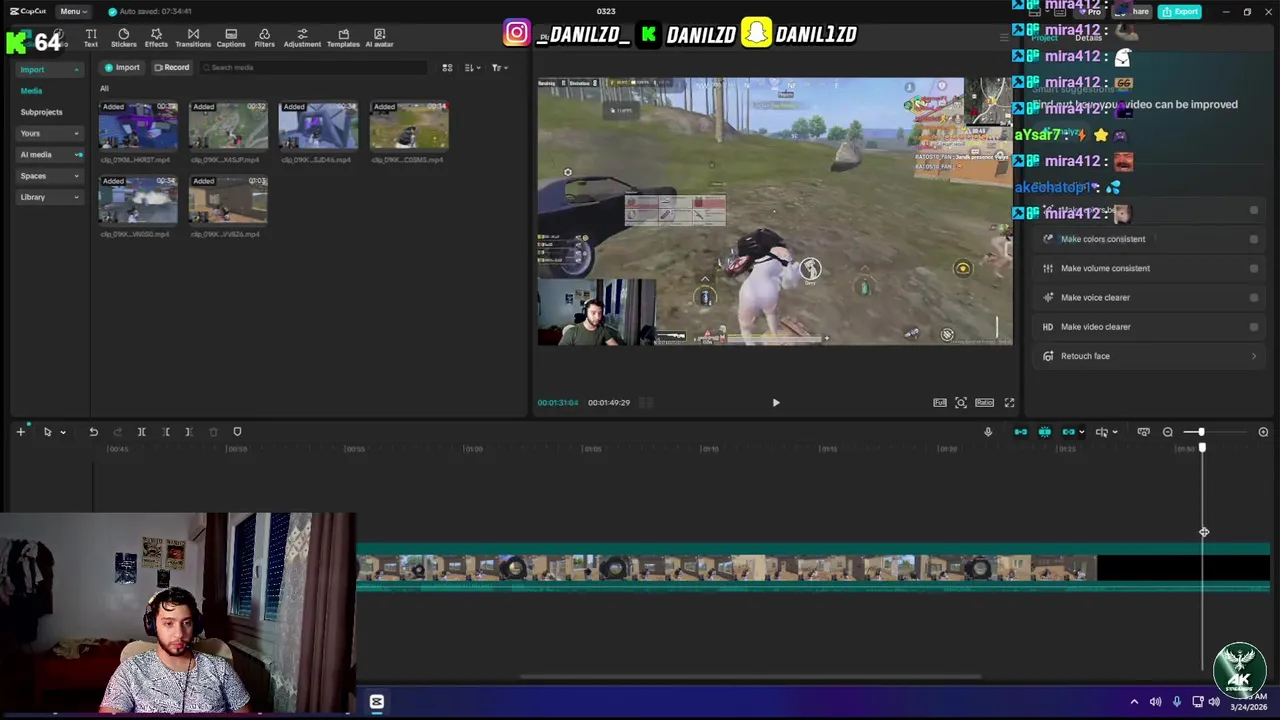Image resolution: width=1280 pixels, height=720 pixels.
Task: Delete the selected timeline clip
Action: pyautogui.click(x=213, y=432)
